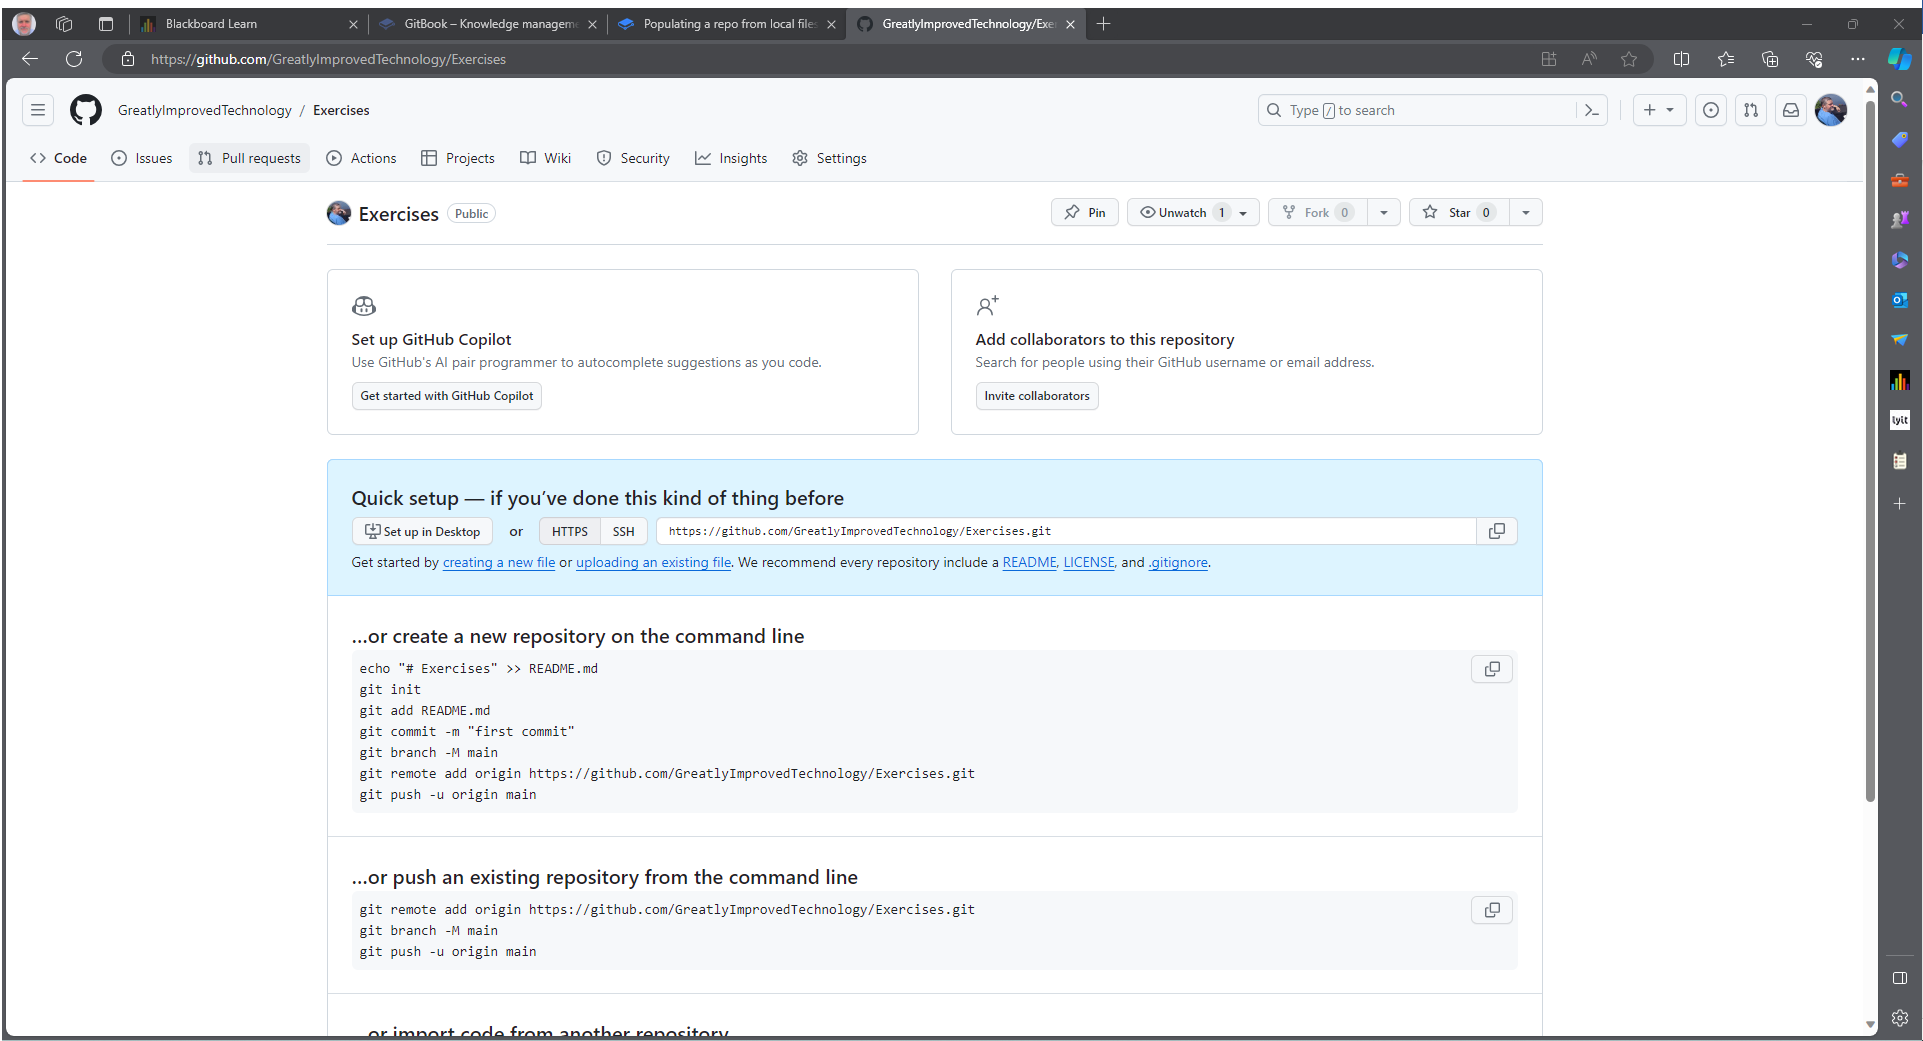Go to GitHub homepage logo
This screenshot has height=1041, width=1923.
click(x=86, y=110)
